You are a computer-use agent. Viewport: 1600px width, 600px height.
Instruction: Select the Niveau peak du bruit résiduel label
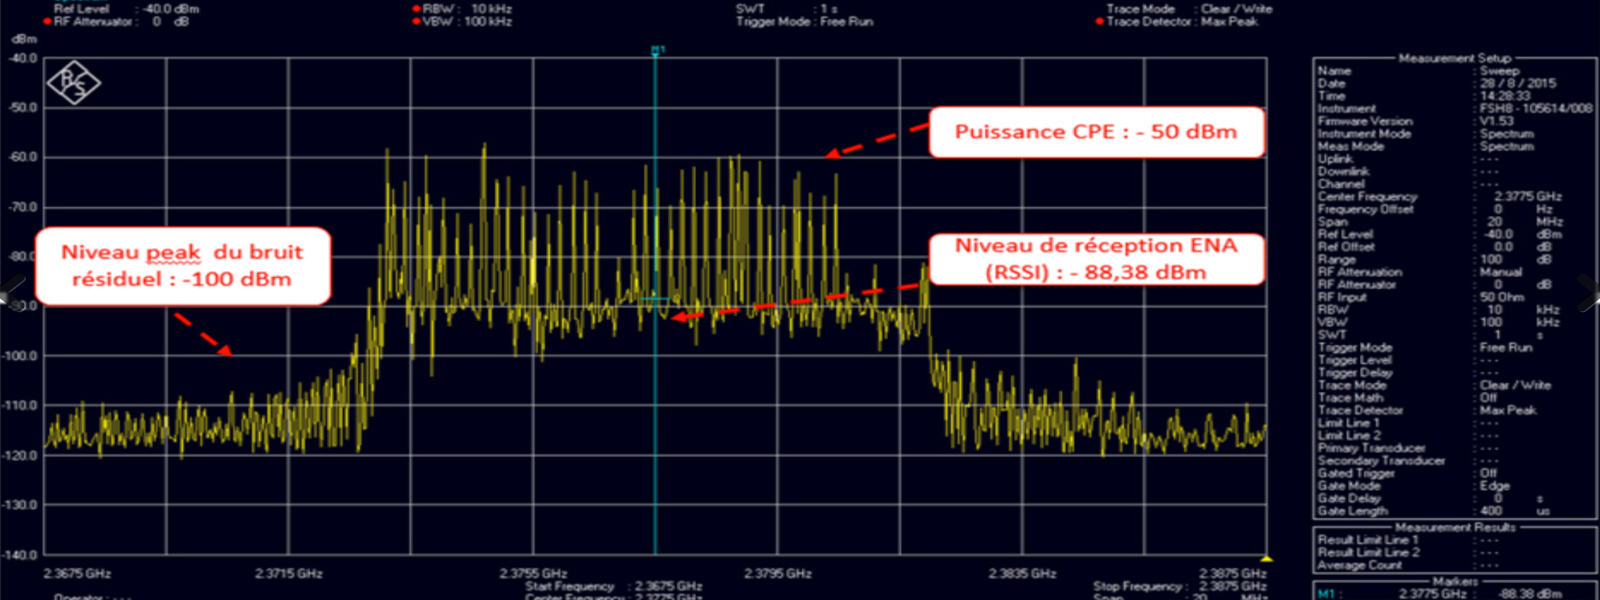182,266
